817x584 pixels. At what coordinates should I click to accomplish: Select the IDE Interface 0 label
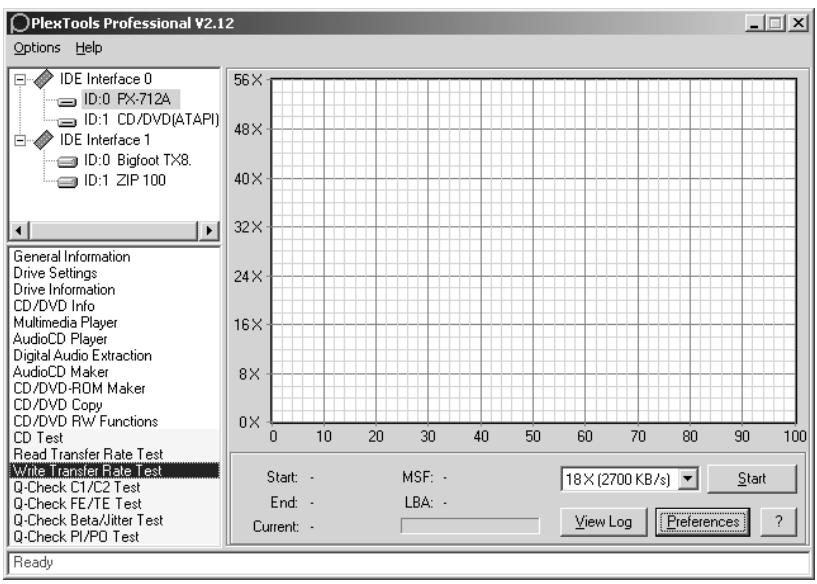(106, 79)
